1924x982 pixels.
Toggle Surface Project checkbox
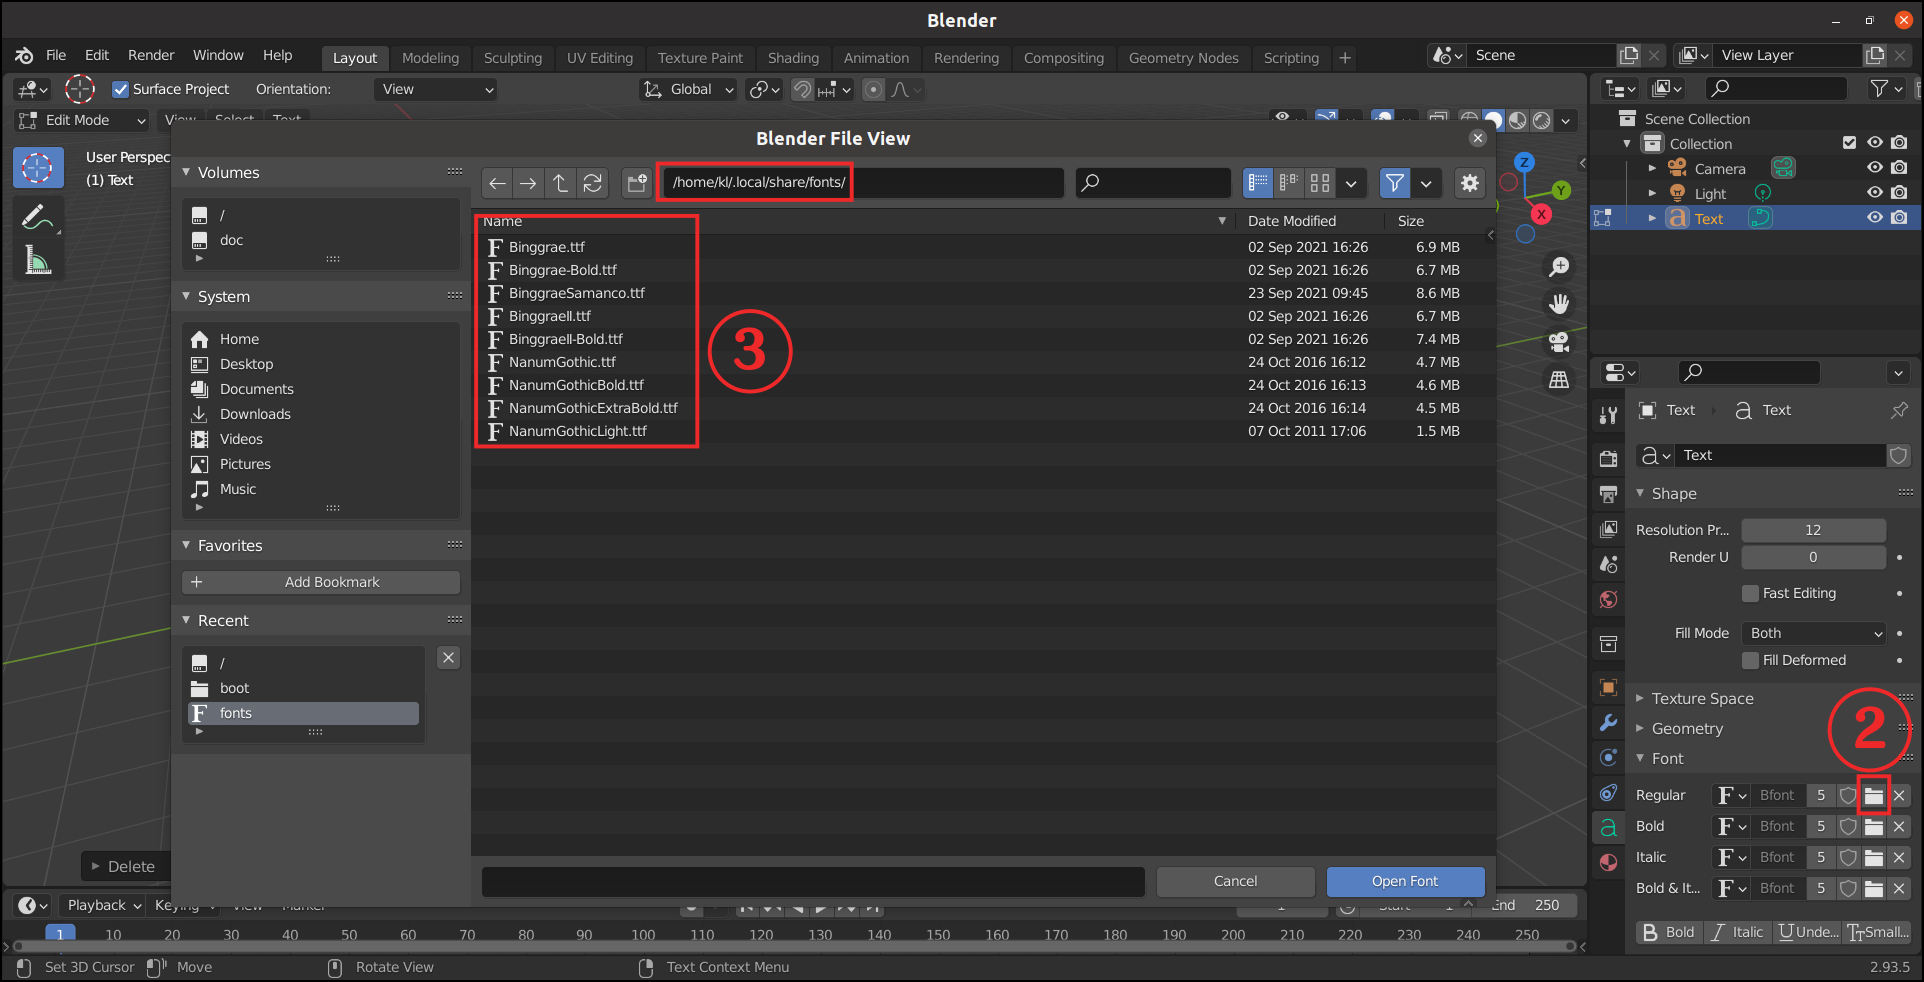pyautogui.click(x=121, y=90)
